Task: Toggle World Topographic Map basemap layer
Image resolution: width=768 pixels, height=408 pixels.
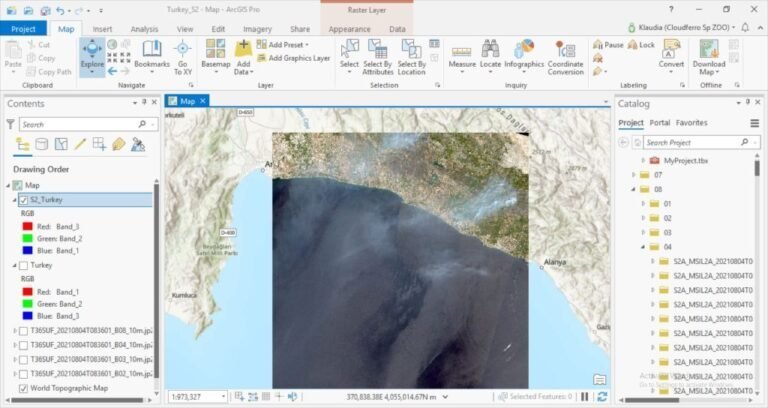Action: (23, 388)
